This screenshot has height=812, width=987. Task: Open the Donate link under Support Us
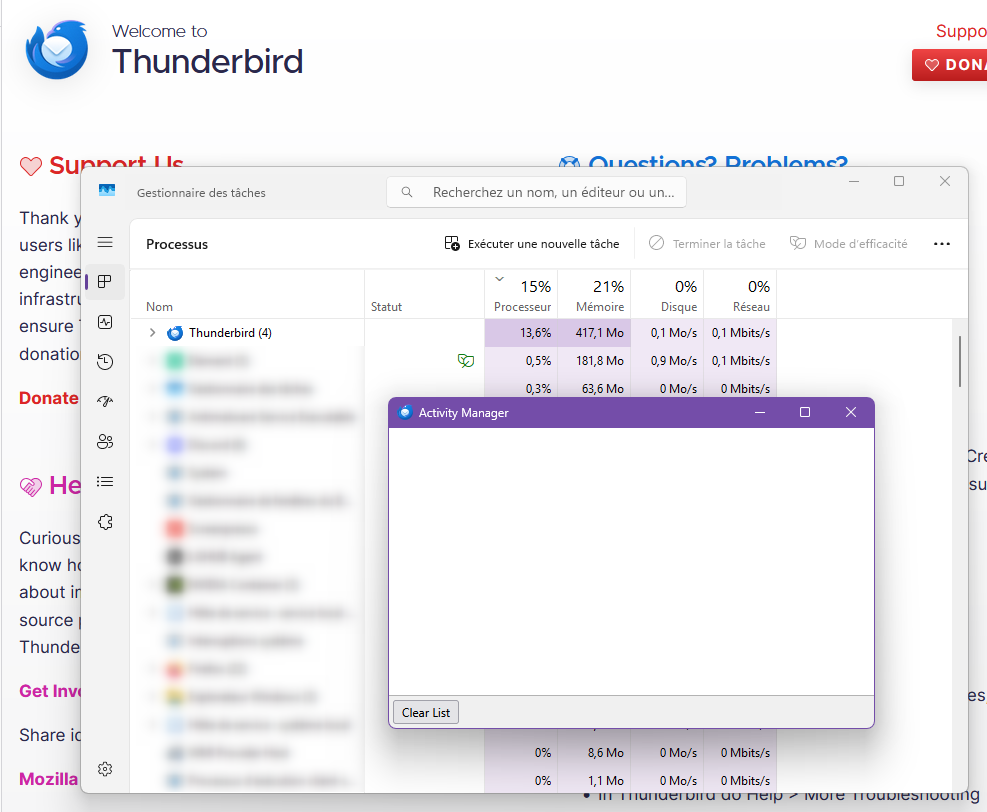(x=48, y=398)
